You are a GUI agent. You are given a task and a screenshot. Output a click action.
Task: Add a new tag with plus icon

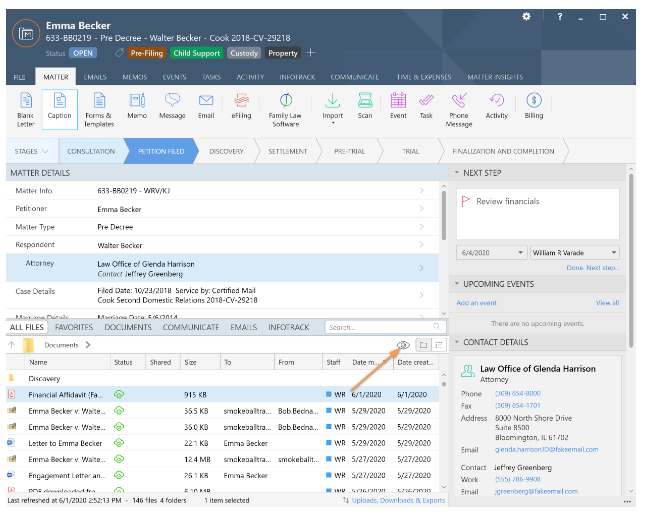pyautogui.click(x=310, y=53)
